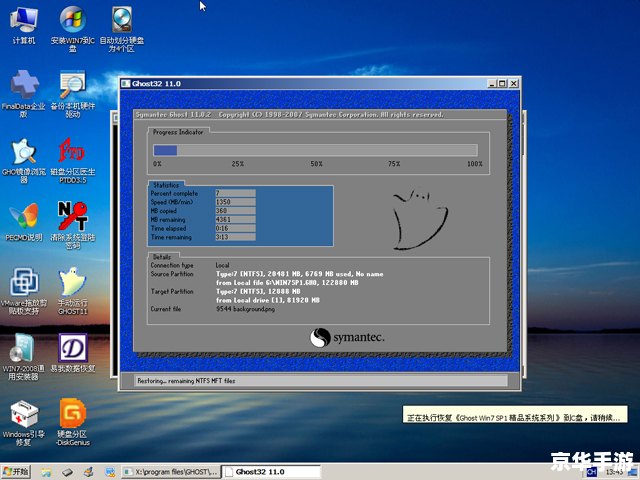This screenshot has height=480, width=640.
Task: Click the MB copied value 360
Action: 236,211
